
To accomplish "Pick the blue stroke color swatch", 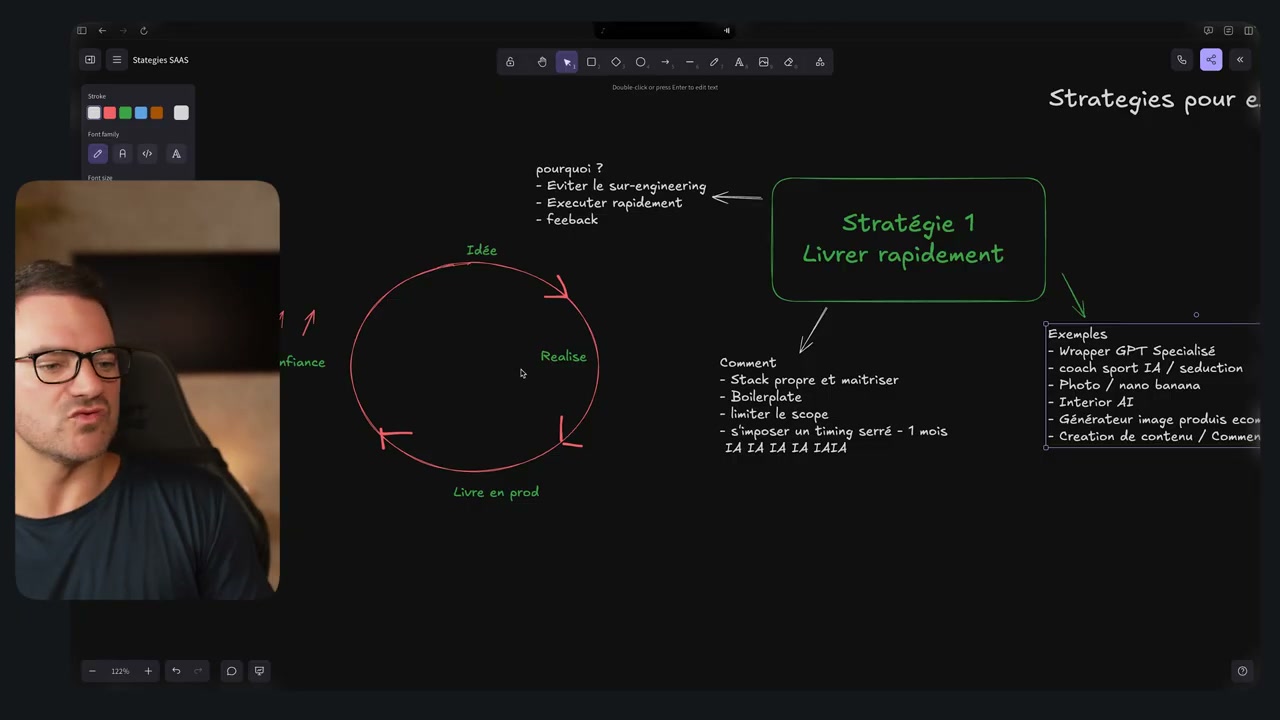I will pyautogui.click(x=141, y=113).
